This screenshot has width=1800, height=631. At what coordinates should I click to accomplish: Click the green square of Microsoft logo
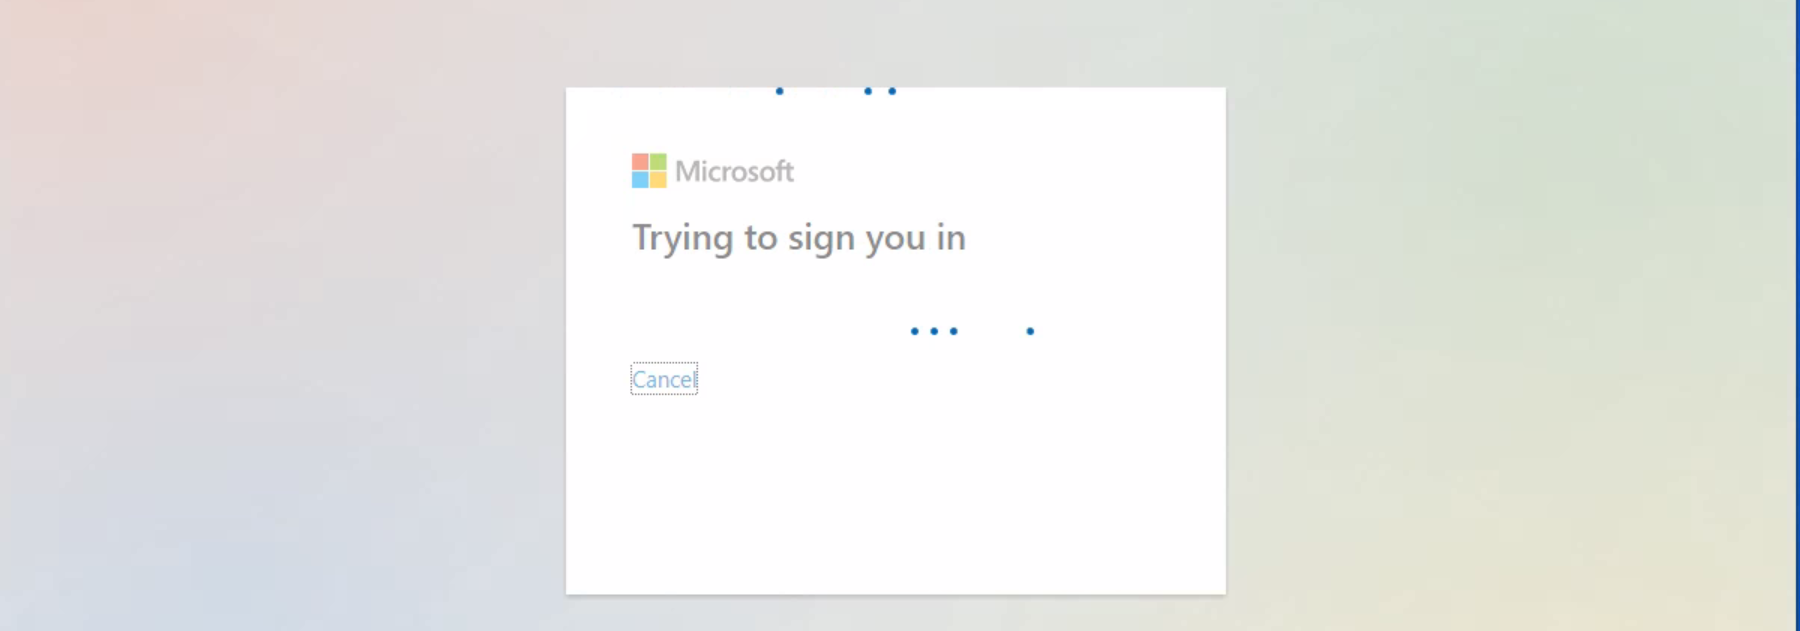point(658,162)
